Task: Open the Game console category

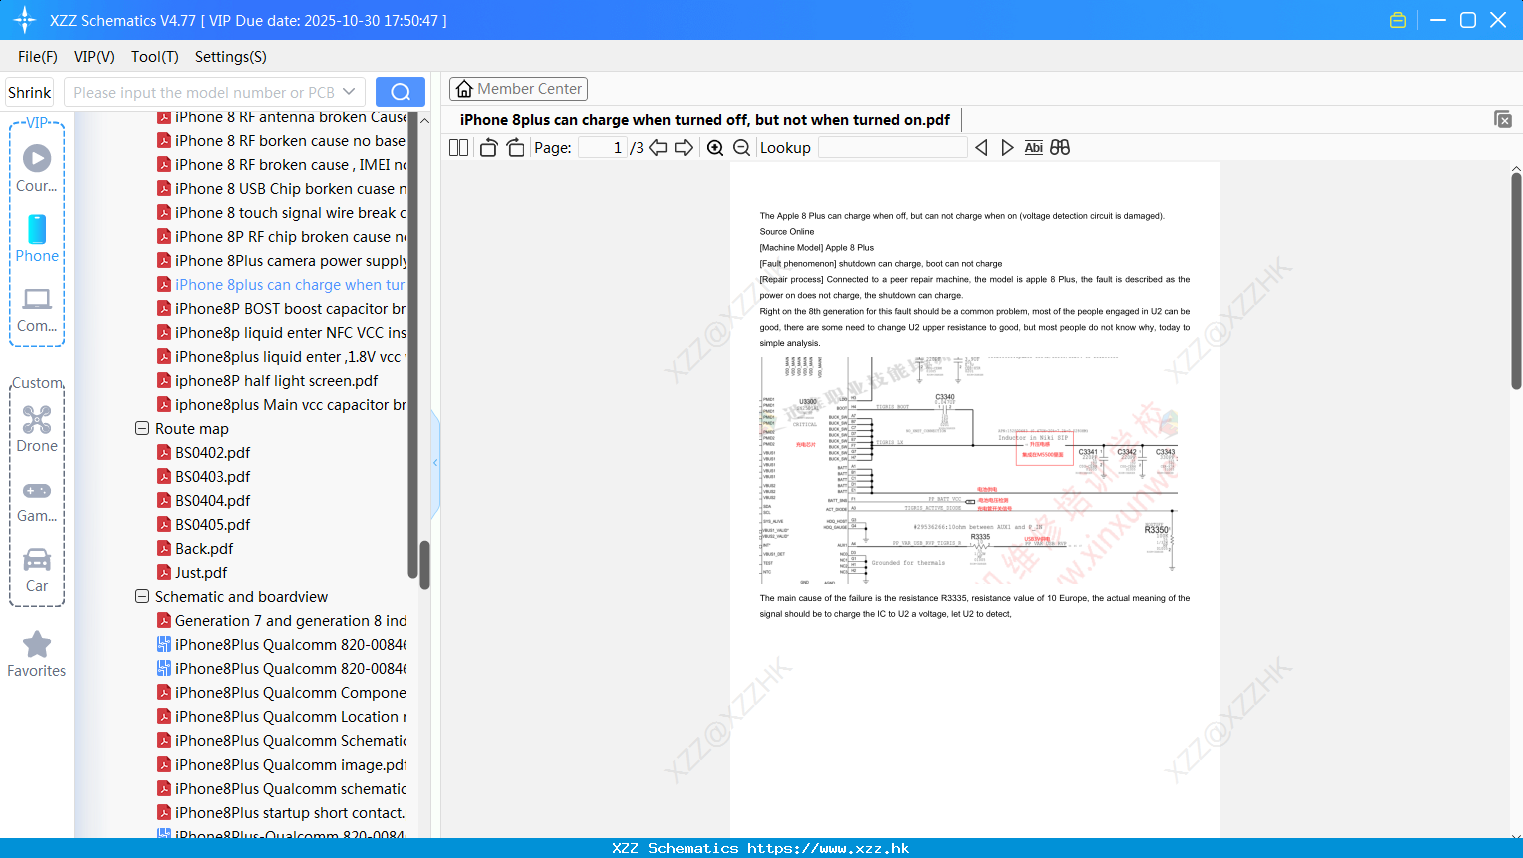Action: [37, 501]
